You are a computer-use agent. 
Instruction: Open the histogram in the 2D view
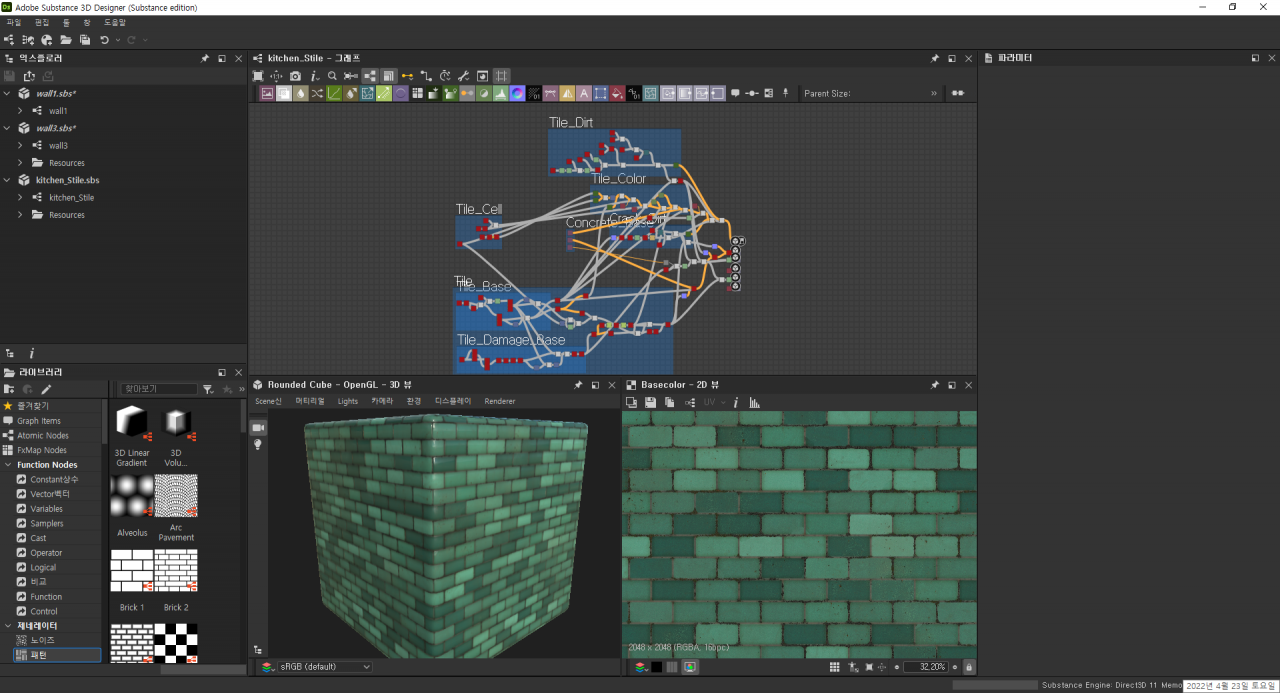click(x=755, y=402)
